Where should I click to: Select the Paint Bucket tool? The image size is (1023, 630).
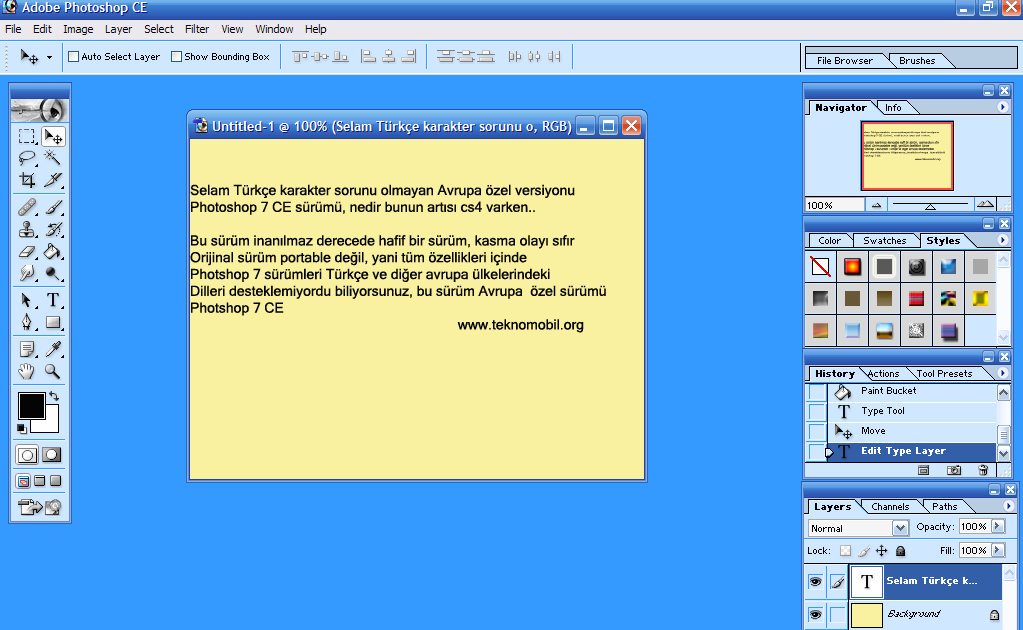(53, 252)
